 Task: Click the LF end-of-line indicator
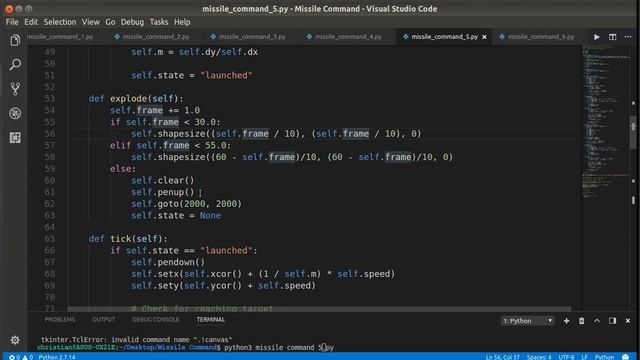point(584,357)
